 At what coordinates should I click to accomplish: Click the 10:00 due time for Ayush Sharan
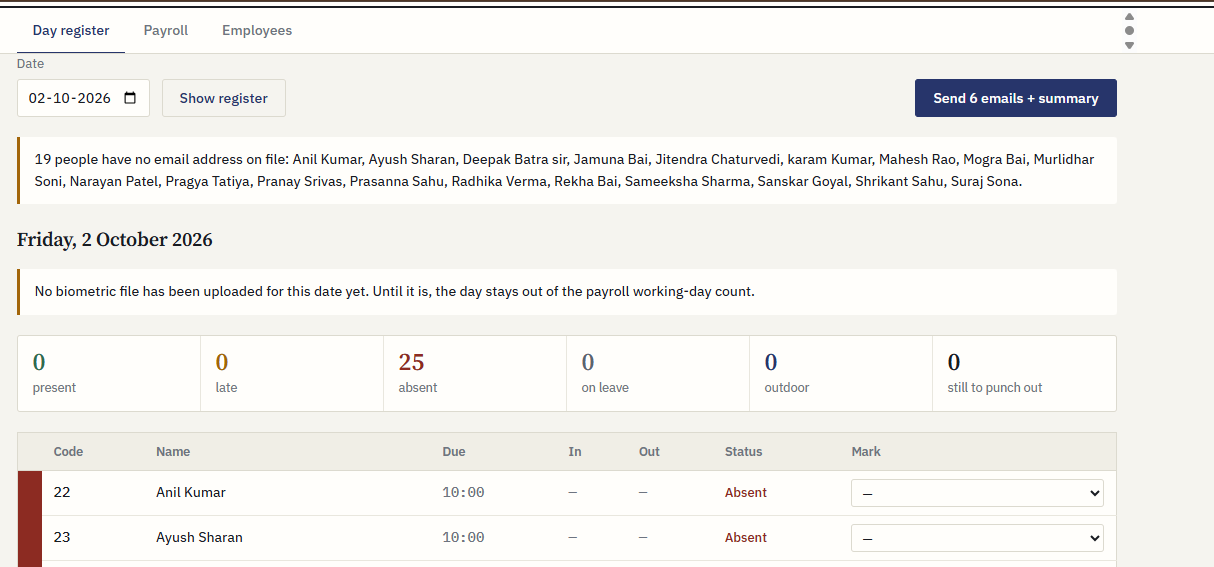pos(463,538)
